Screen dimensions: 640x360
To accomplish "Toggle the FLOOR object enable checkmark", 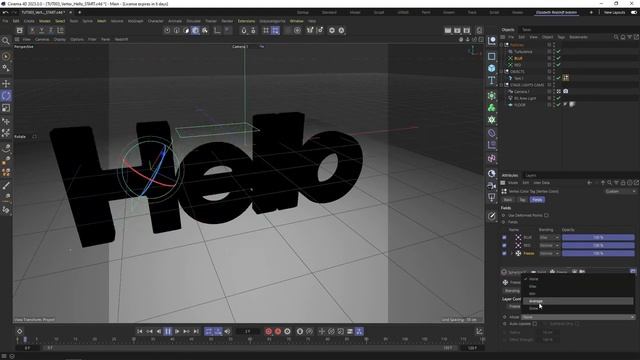I will click(558, 104).
